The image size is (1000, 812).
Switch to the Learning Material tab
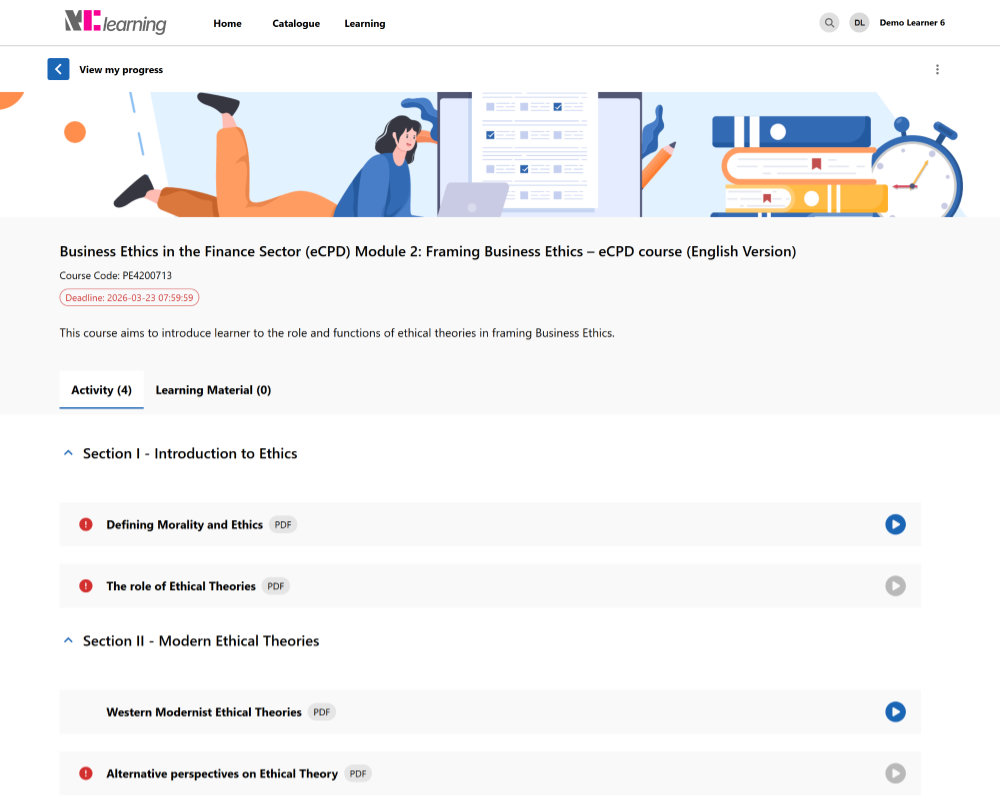click(213, 390)
